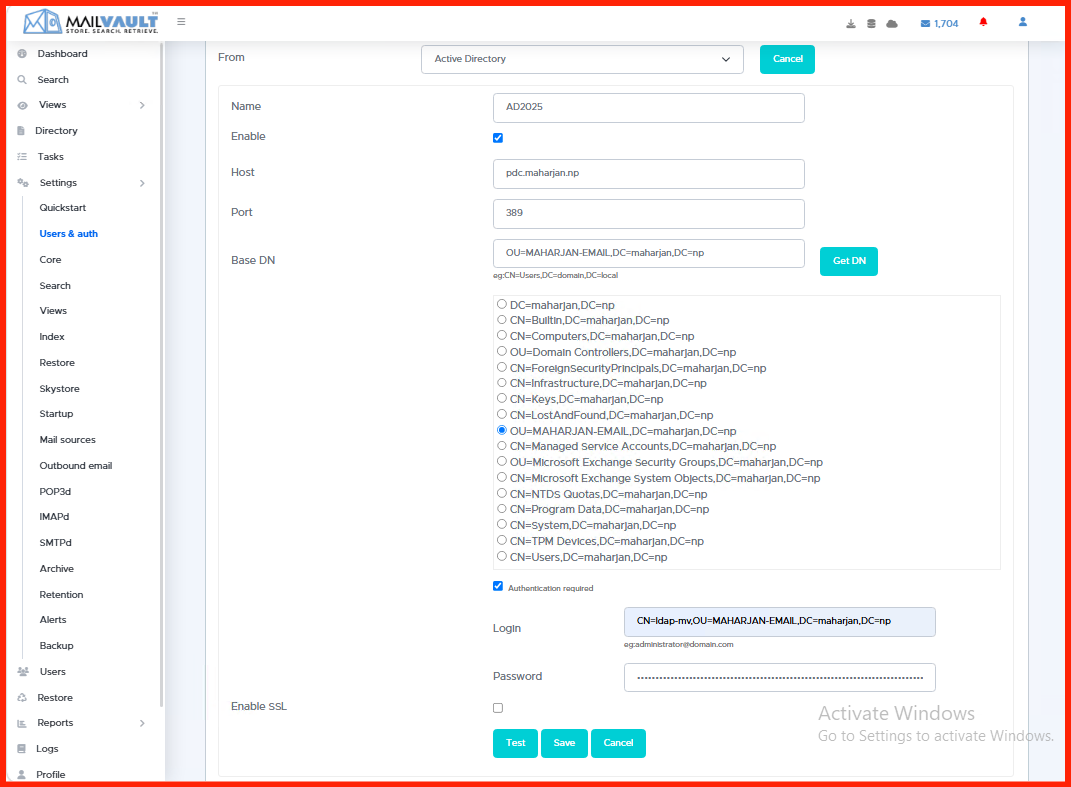Collapse the Settings sidebar chevron
The height and width of the screenshot is (787, 1071).
pos(142,183)
